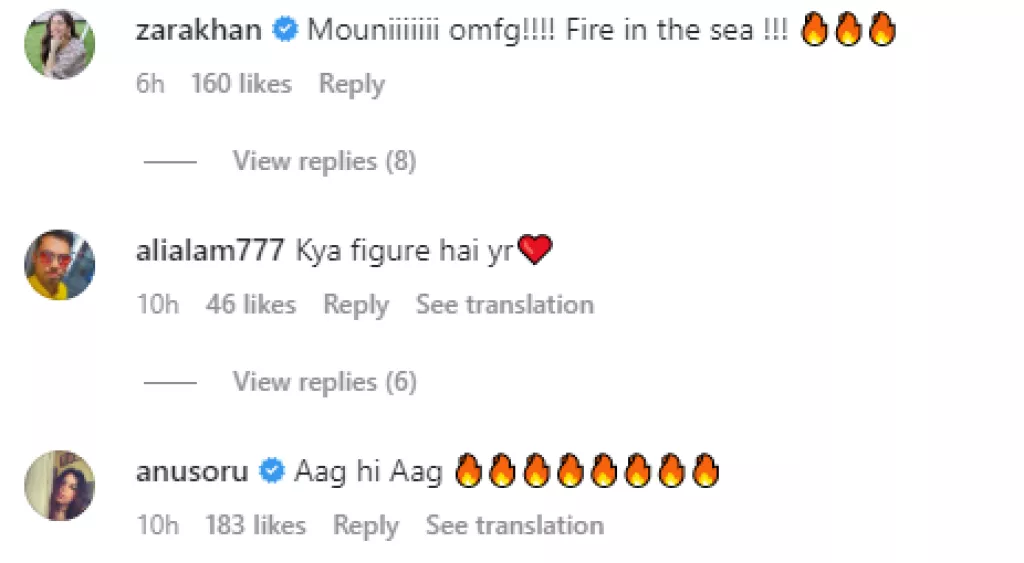Click the verified badge next to zarakhan
The image size is (1024, 563).
[285, 30]
